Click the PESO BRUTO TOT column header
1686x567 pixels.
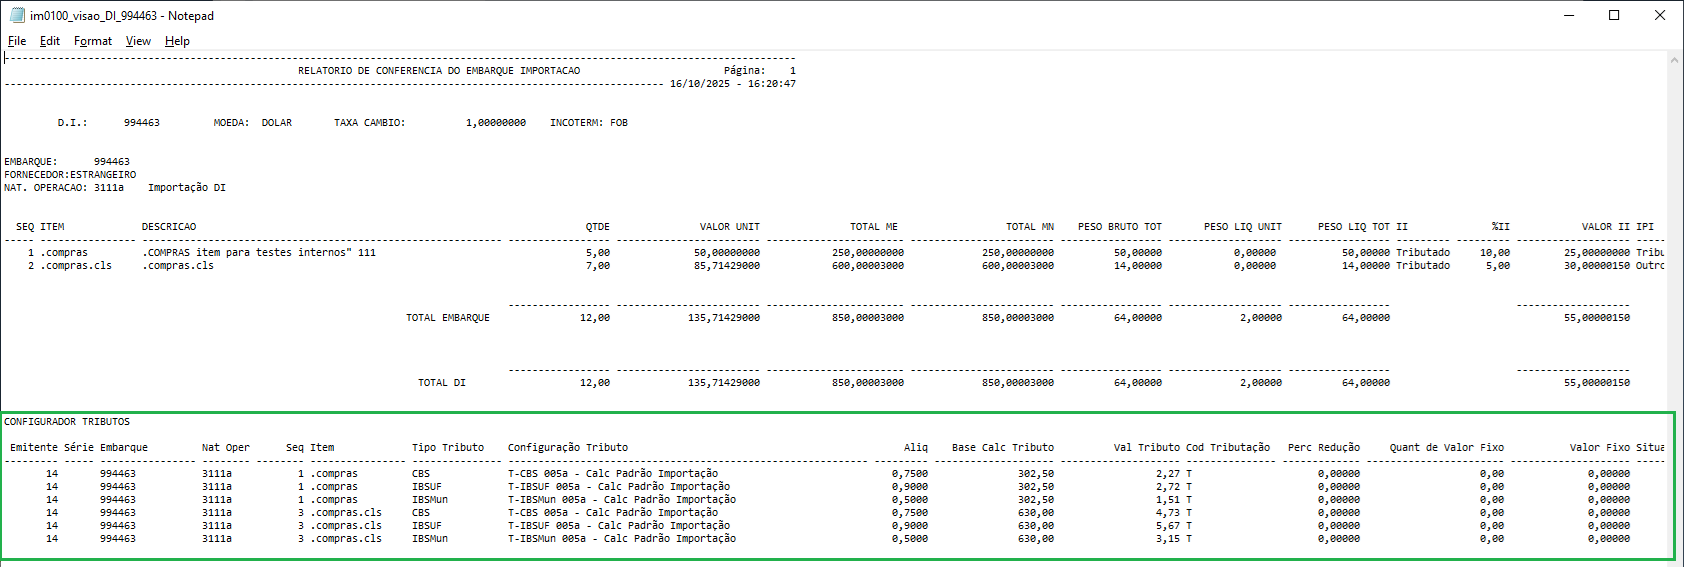click(x=1120, y=227)
